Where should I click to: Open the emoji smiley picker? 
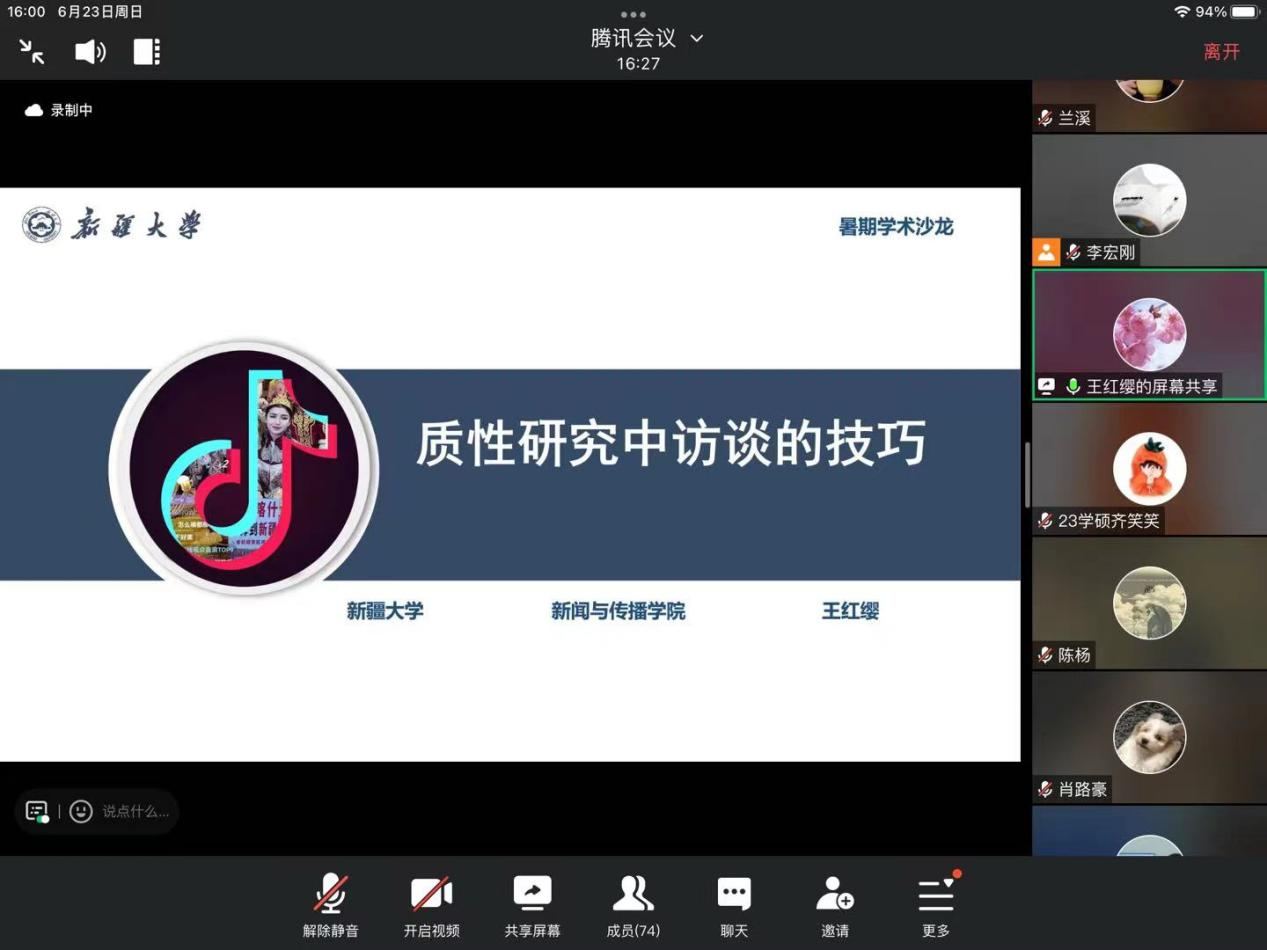[81, 811]
